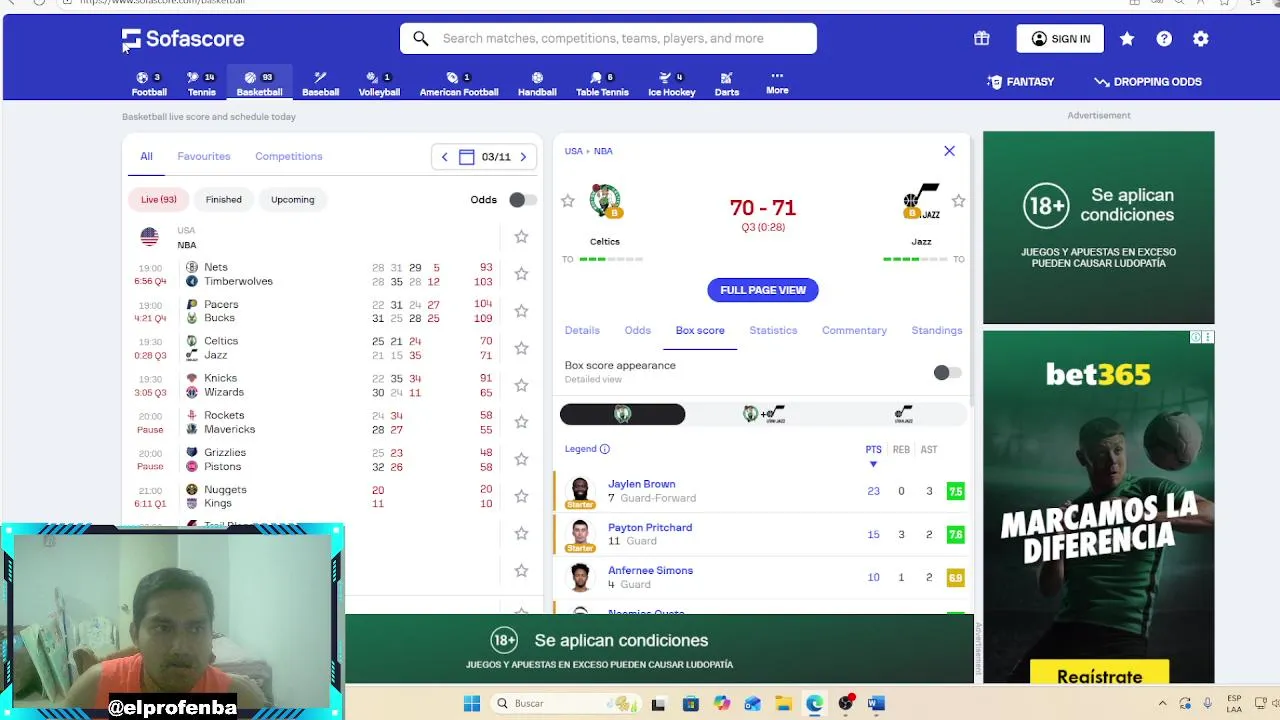Image resolution: width=1280 pixels, height=720 pixels.
Task: Open the Celtics team logo in match header
Action: pyautogui.click(x=605, y=201)
